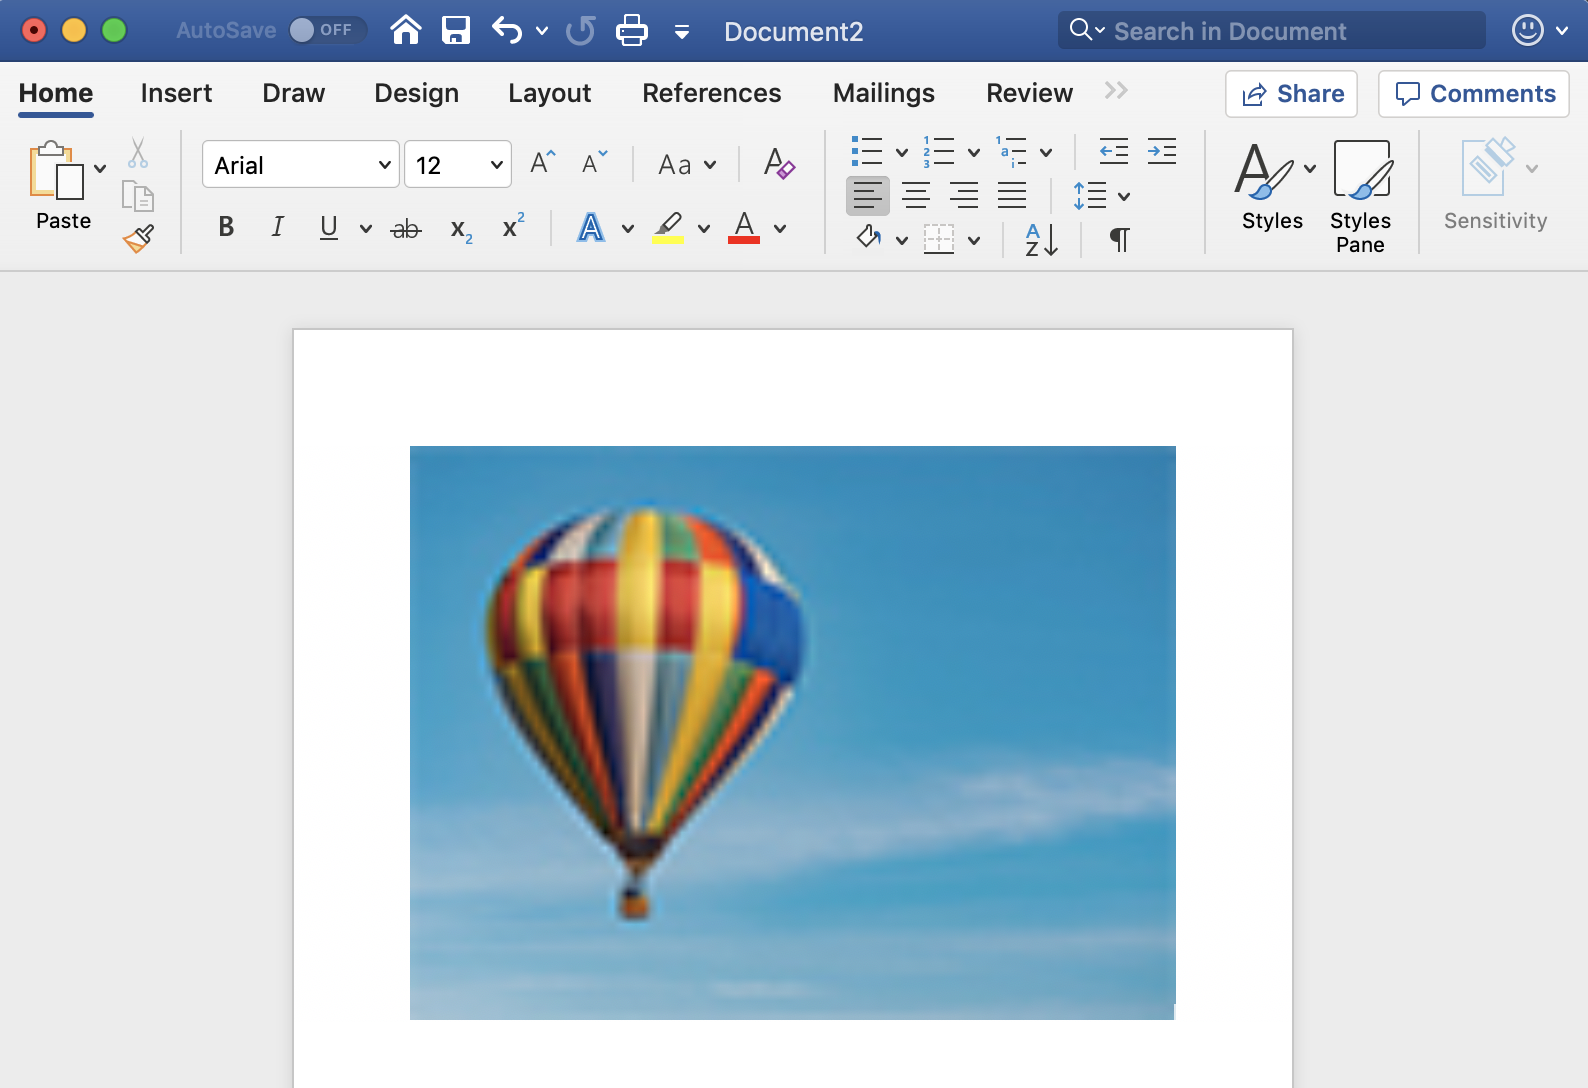Switch to the References tab

(x=711, y=93)
